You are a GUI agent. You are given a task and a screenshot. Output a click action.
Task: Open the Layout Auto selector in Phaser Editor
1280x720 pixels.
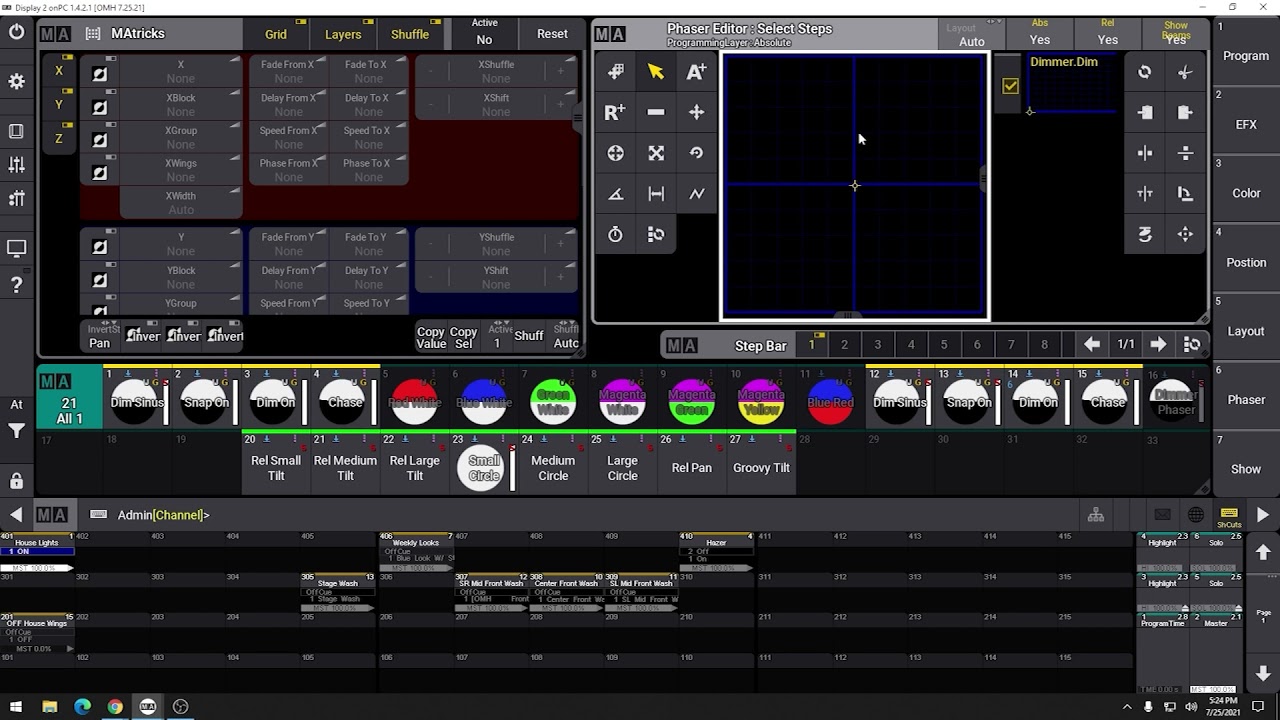tap(972, 35)
